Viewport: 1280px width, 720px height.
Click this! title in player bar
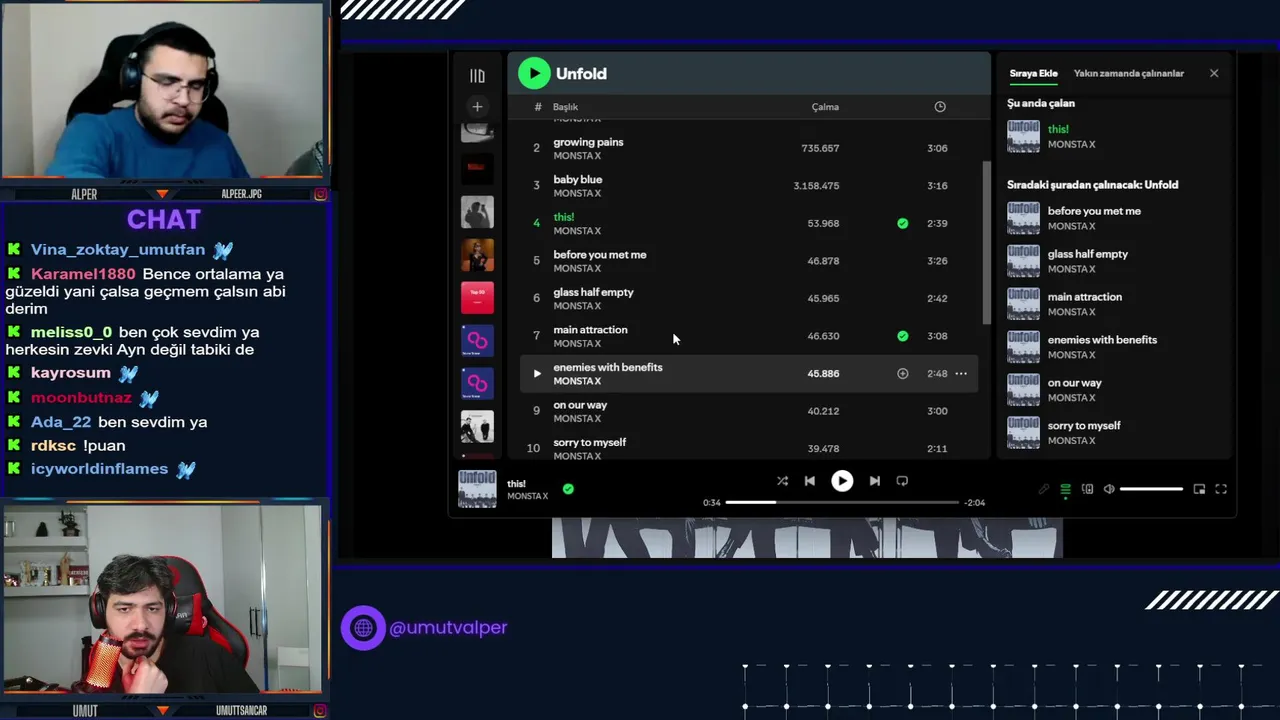pyautogui.click(x=516, y=484)
